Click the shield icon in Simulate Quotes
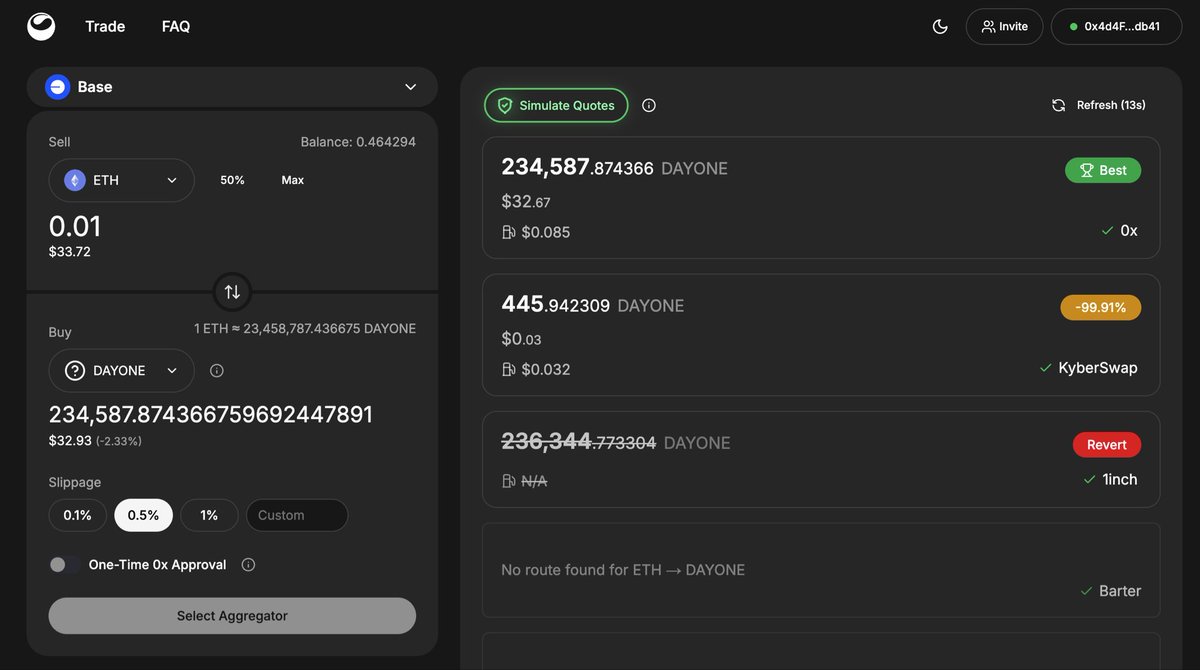The image size is (1200, 670). pos(505,105)
